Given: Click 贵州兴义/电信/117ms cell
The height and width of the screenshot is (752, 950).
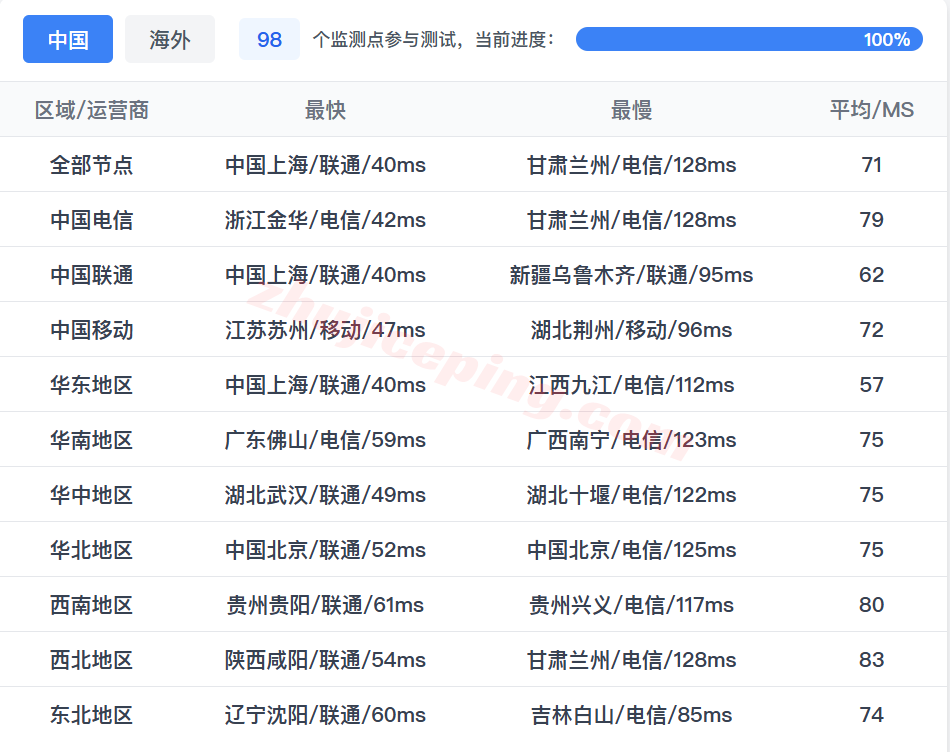Looking at the screenshot, I should [631, 605].
